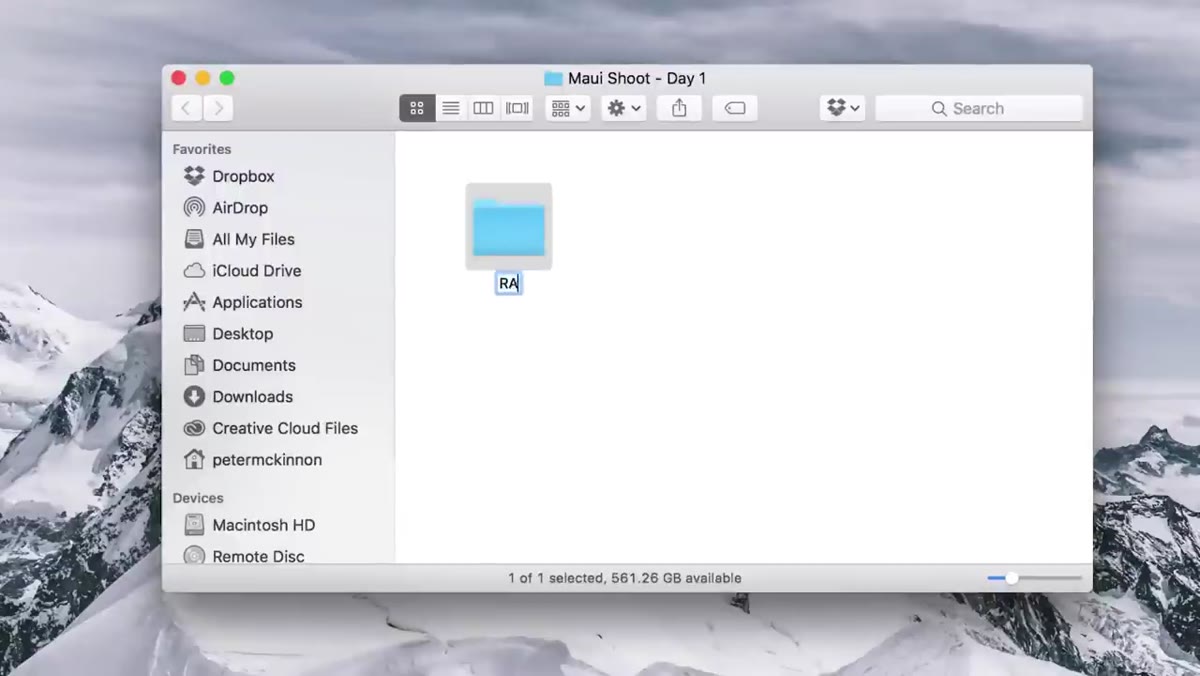1200x676 pixels.
Task: Go forward with the forward arrow
Action: coord(218,108)
